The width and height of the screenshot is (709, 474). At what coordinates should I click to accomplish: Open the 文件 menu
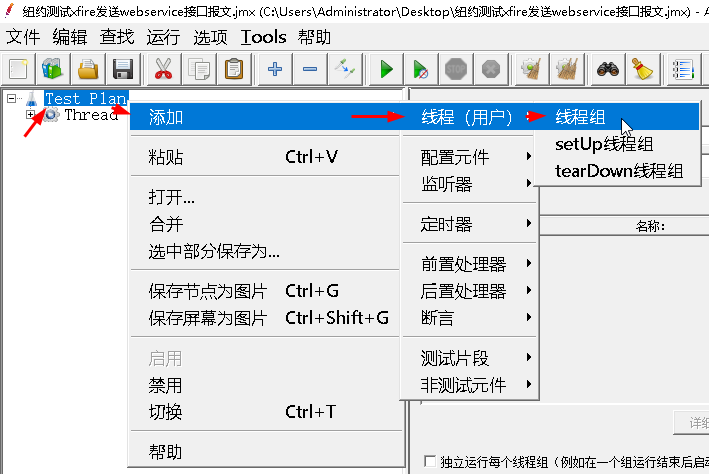pos(23,37)
